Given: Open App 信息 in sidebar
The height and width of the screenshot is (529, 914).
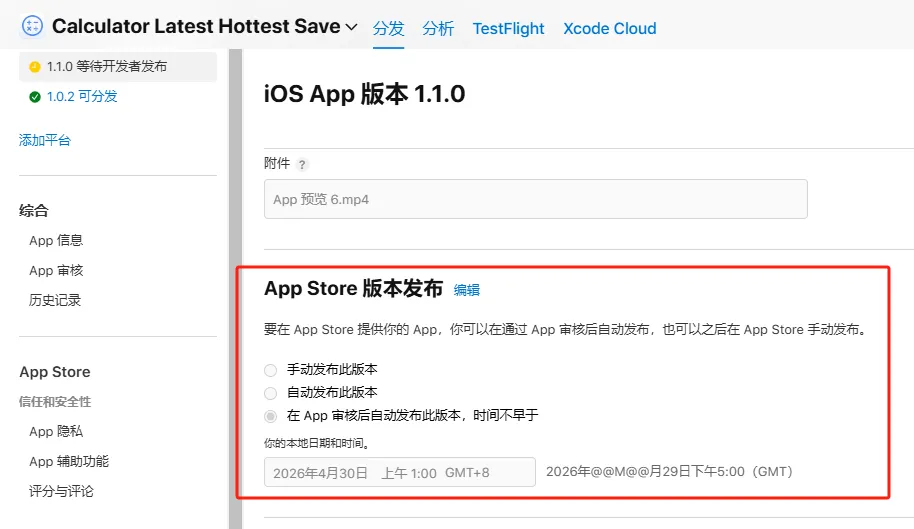Looking at the screenshot, I should (x=56, y=240).
